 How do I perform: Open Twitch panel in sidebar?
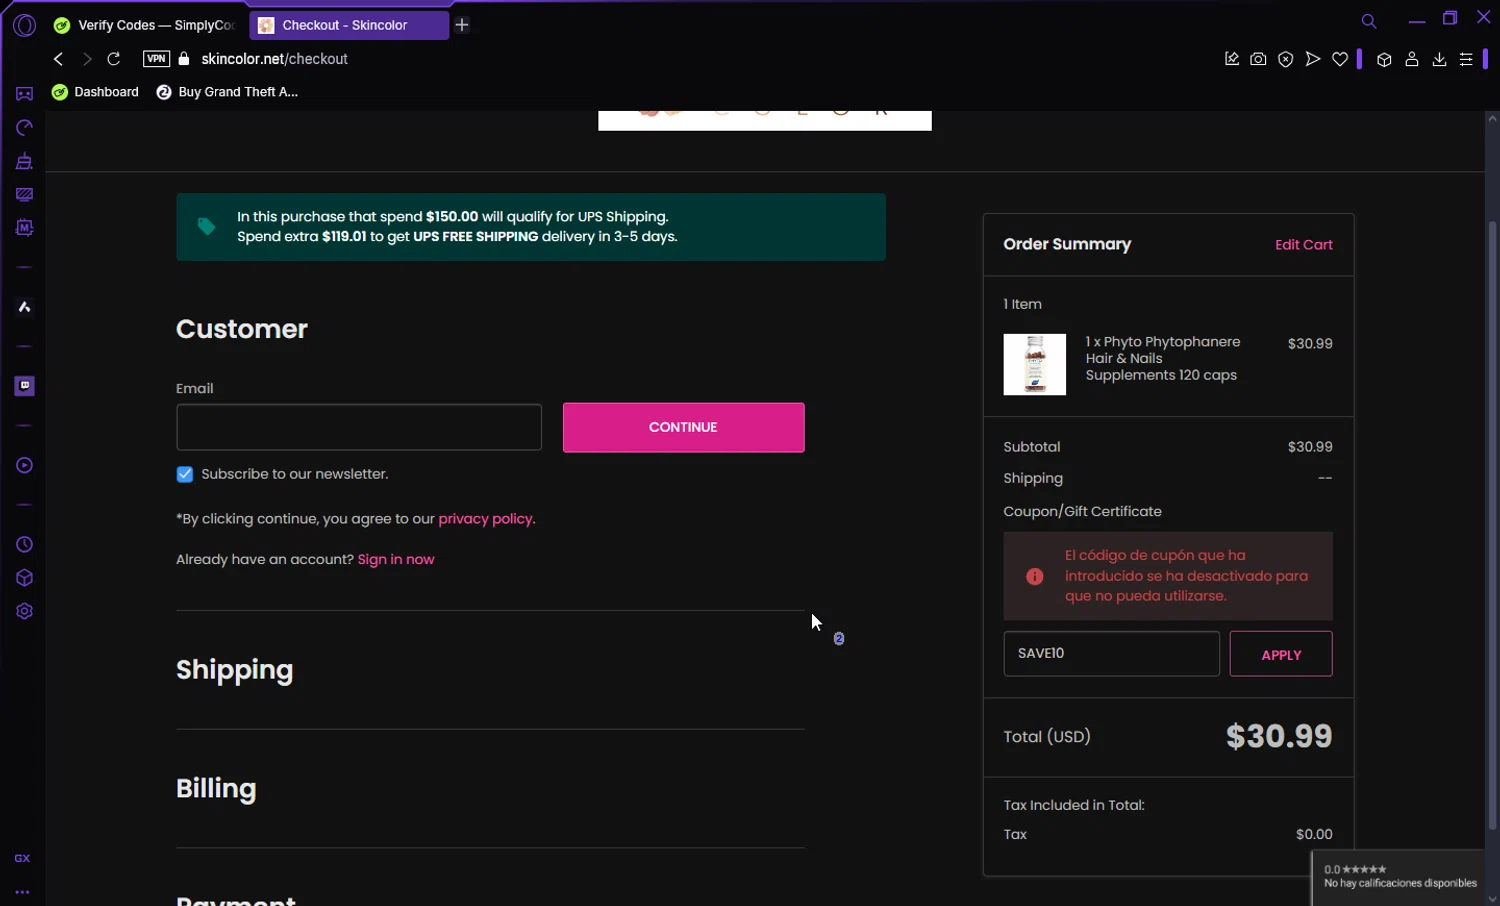24,386
